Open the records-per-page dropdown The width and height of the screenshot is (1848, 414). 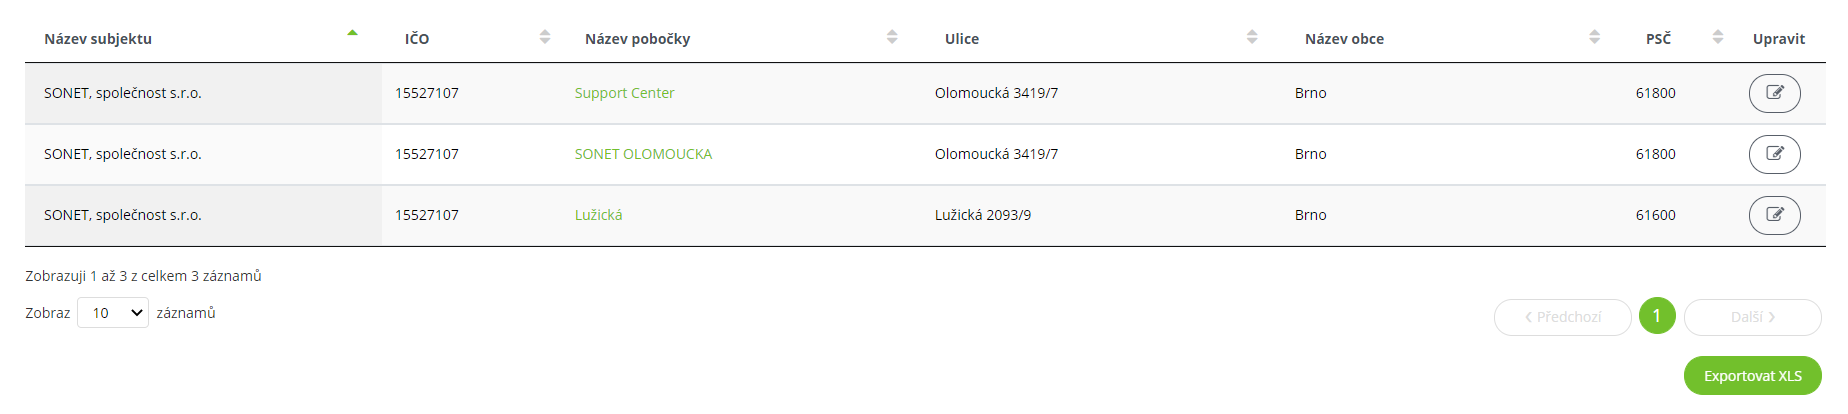click(x=113, y=313)
